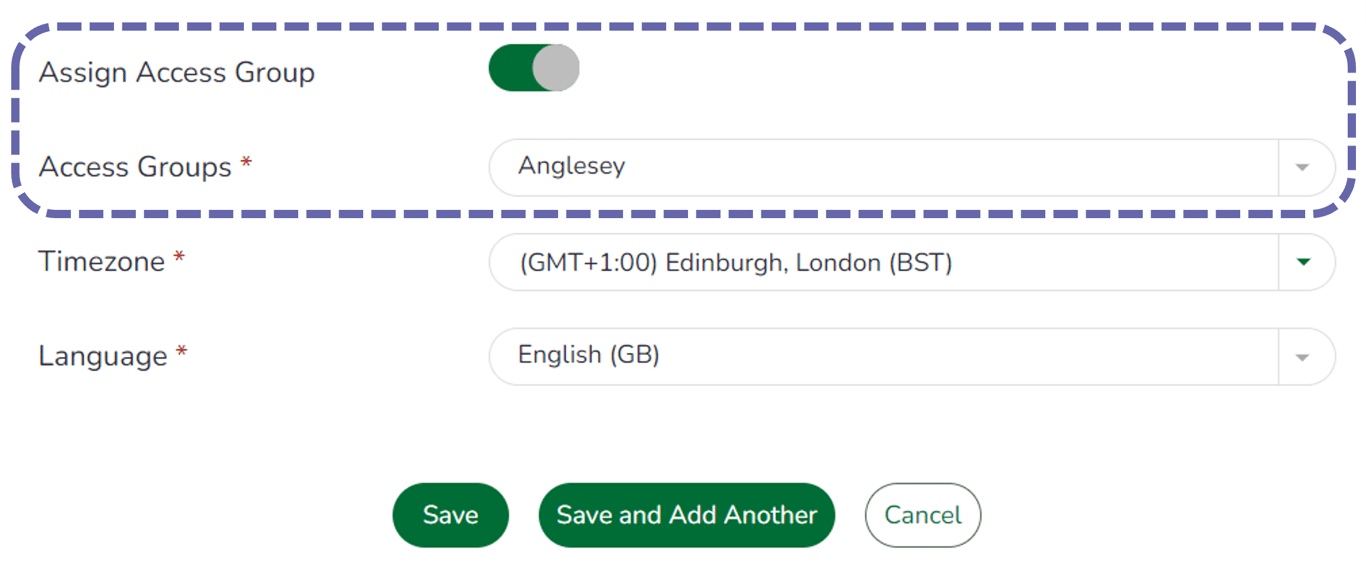The height and width of the screenshot is (576, 1366).
Task: Click the Edinburgh, London (BST) timezone value
Action: 735,263
